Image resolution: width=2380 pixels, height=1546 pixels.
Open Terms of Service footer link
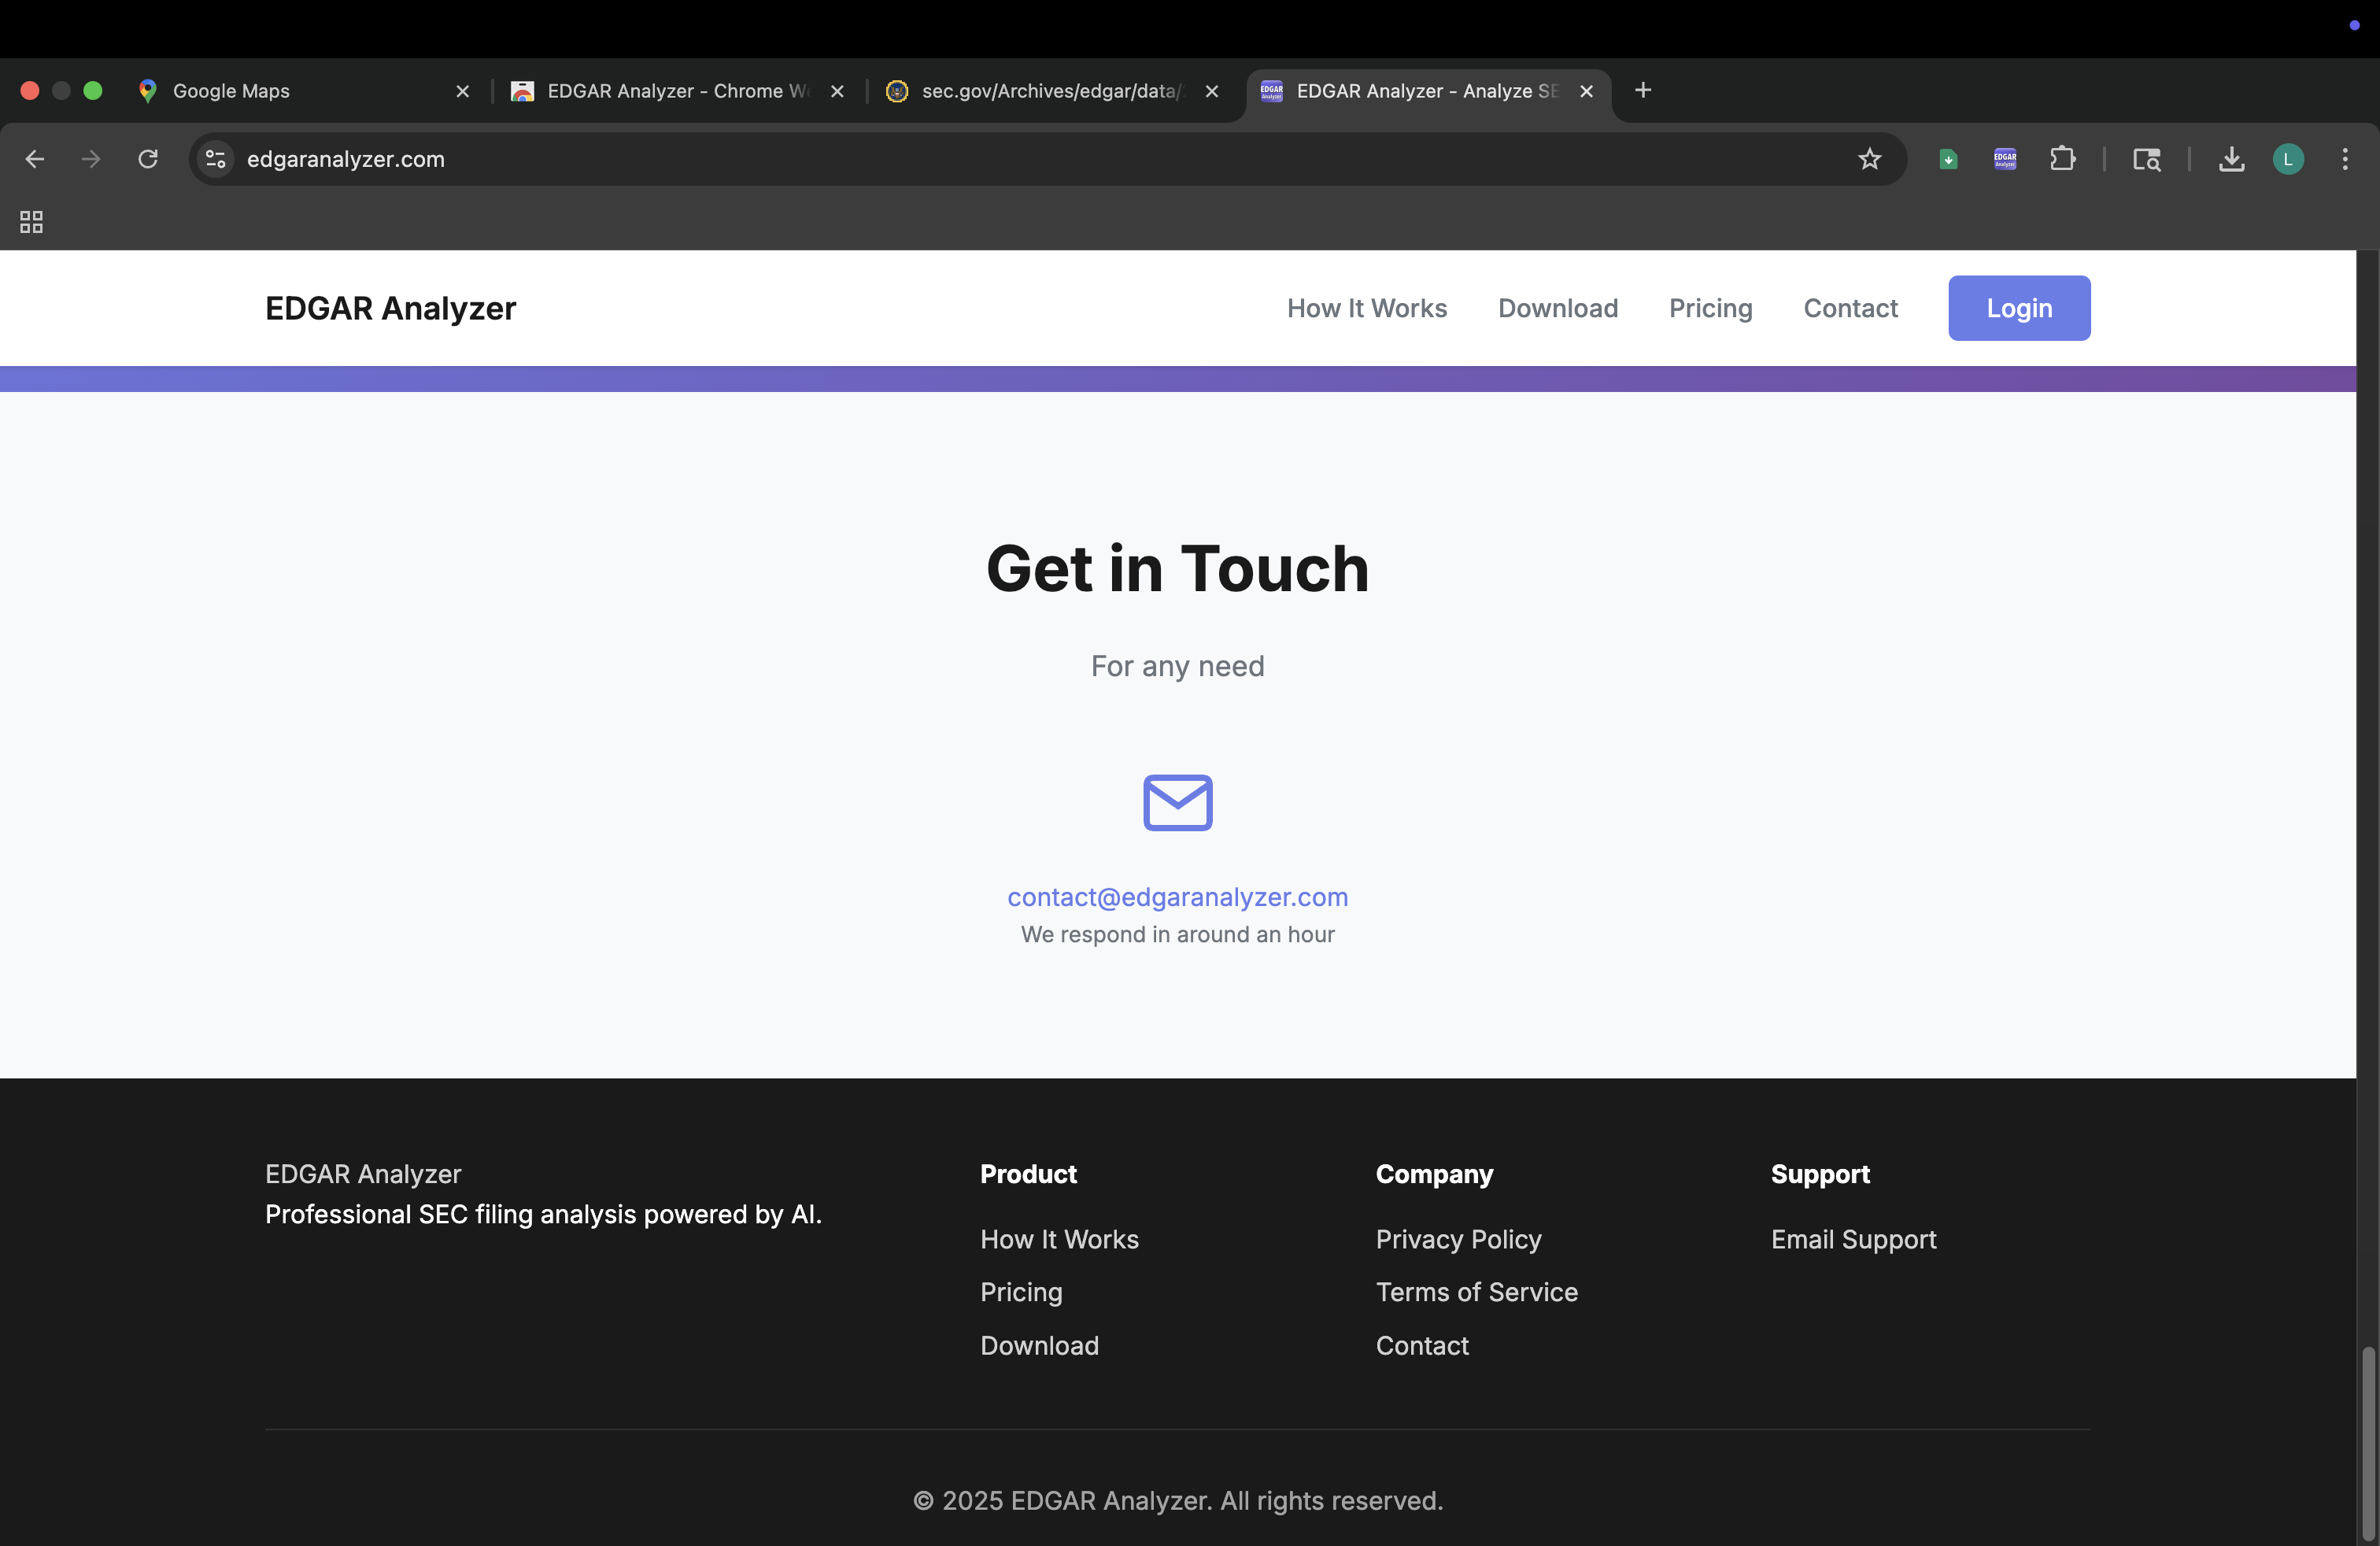coord(1476,1292)
